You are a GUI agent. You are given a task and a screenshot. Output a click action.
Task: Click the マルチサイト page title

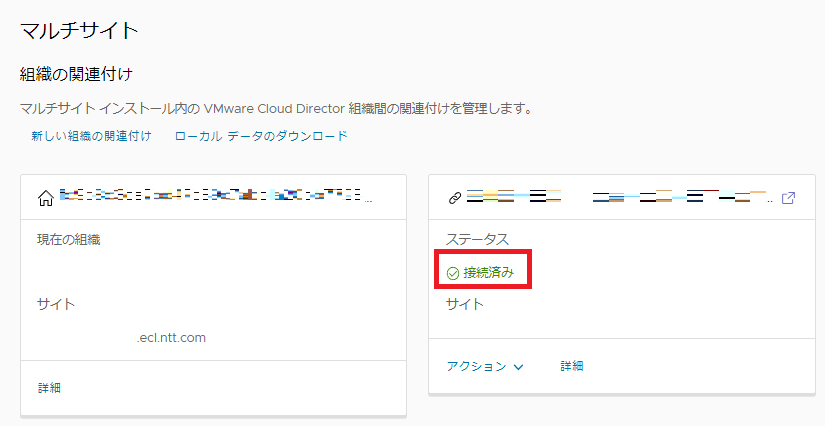coord(79,30)
